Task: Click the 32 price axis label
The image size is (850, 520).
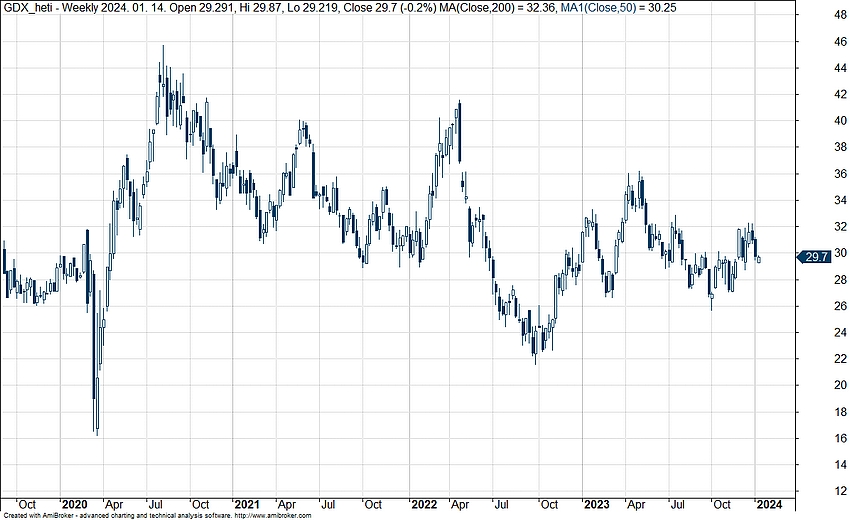Action: [x=840, y=227]
